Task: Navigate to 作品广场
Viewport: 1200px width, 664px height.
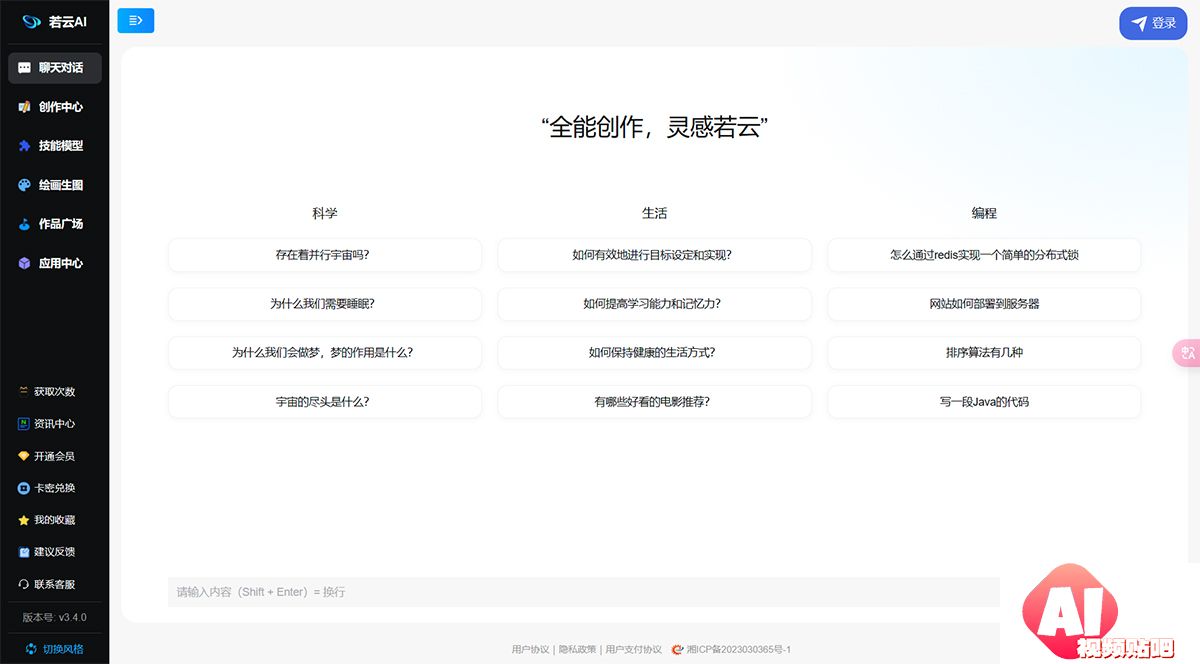Action: tap(55, 224)
